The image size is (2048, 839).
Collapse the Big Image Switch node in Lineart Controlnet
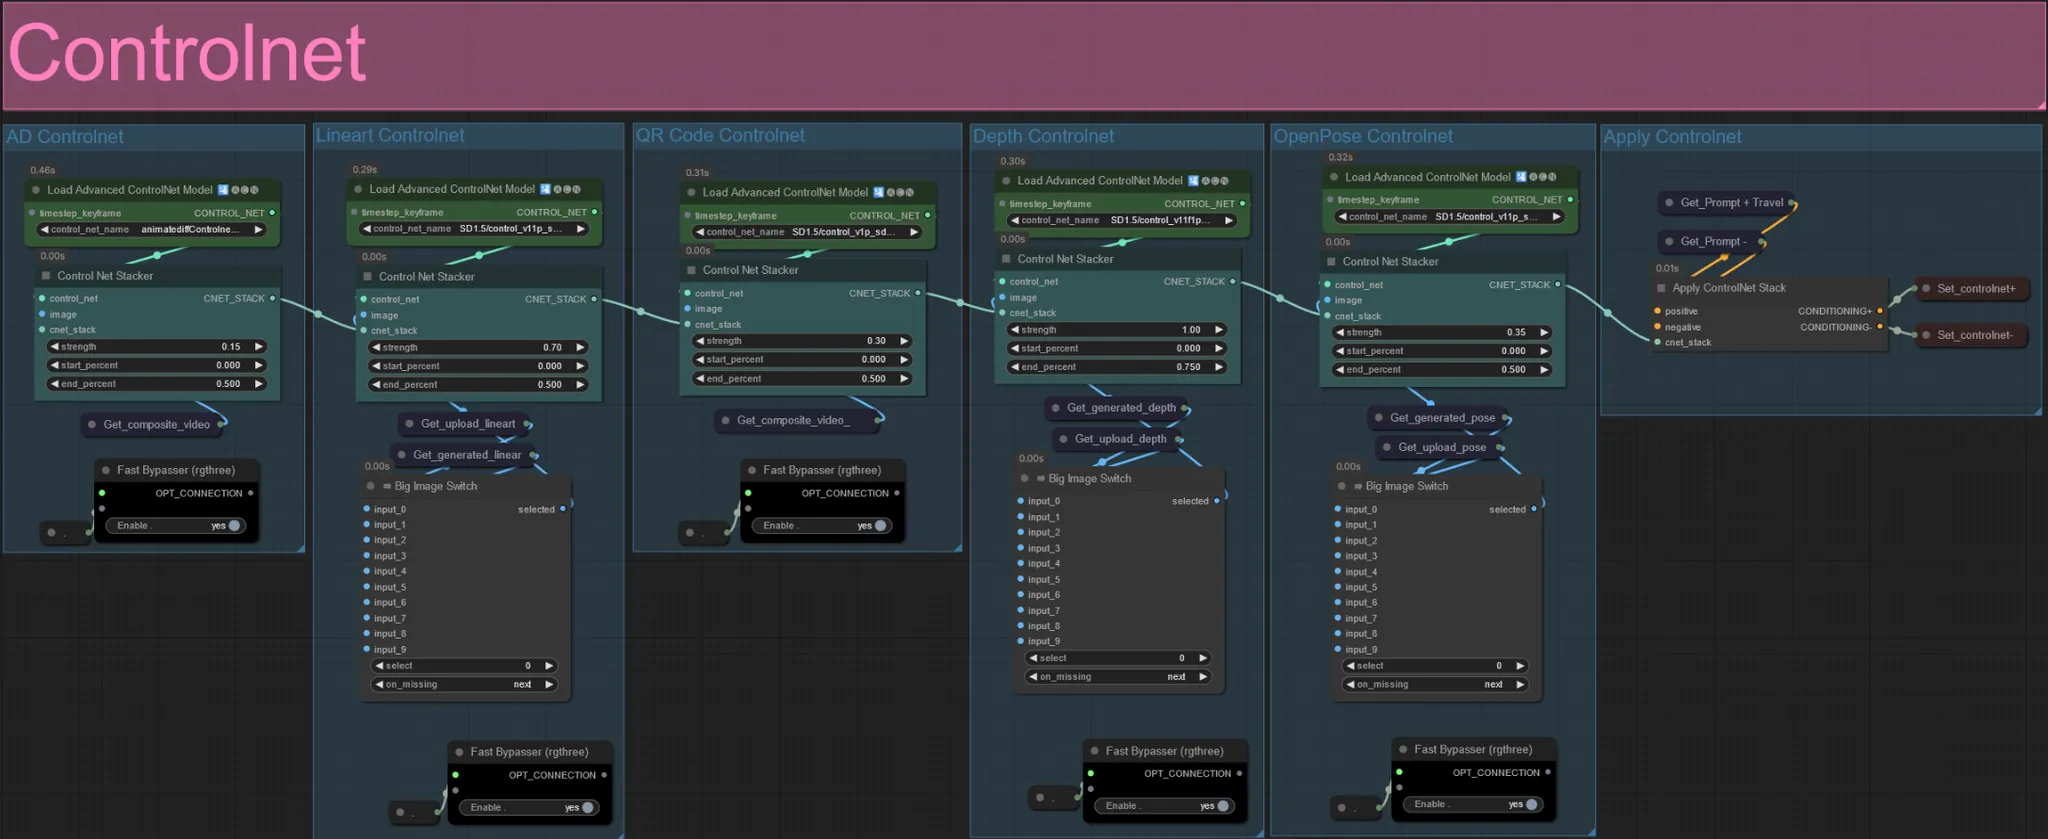(x=371, y=486)
